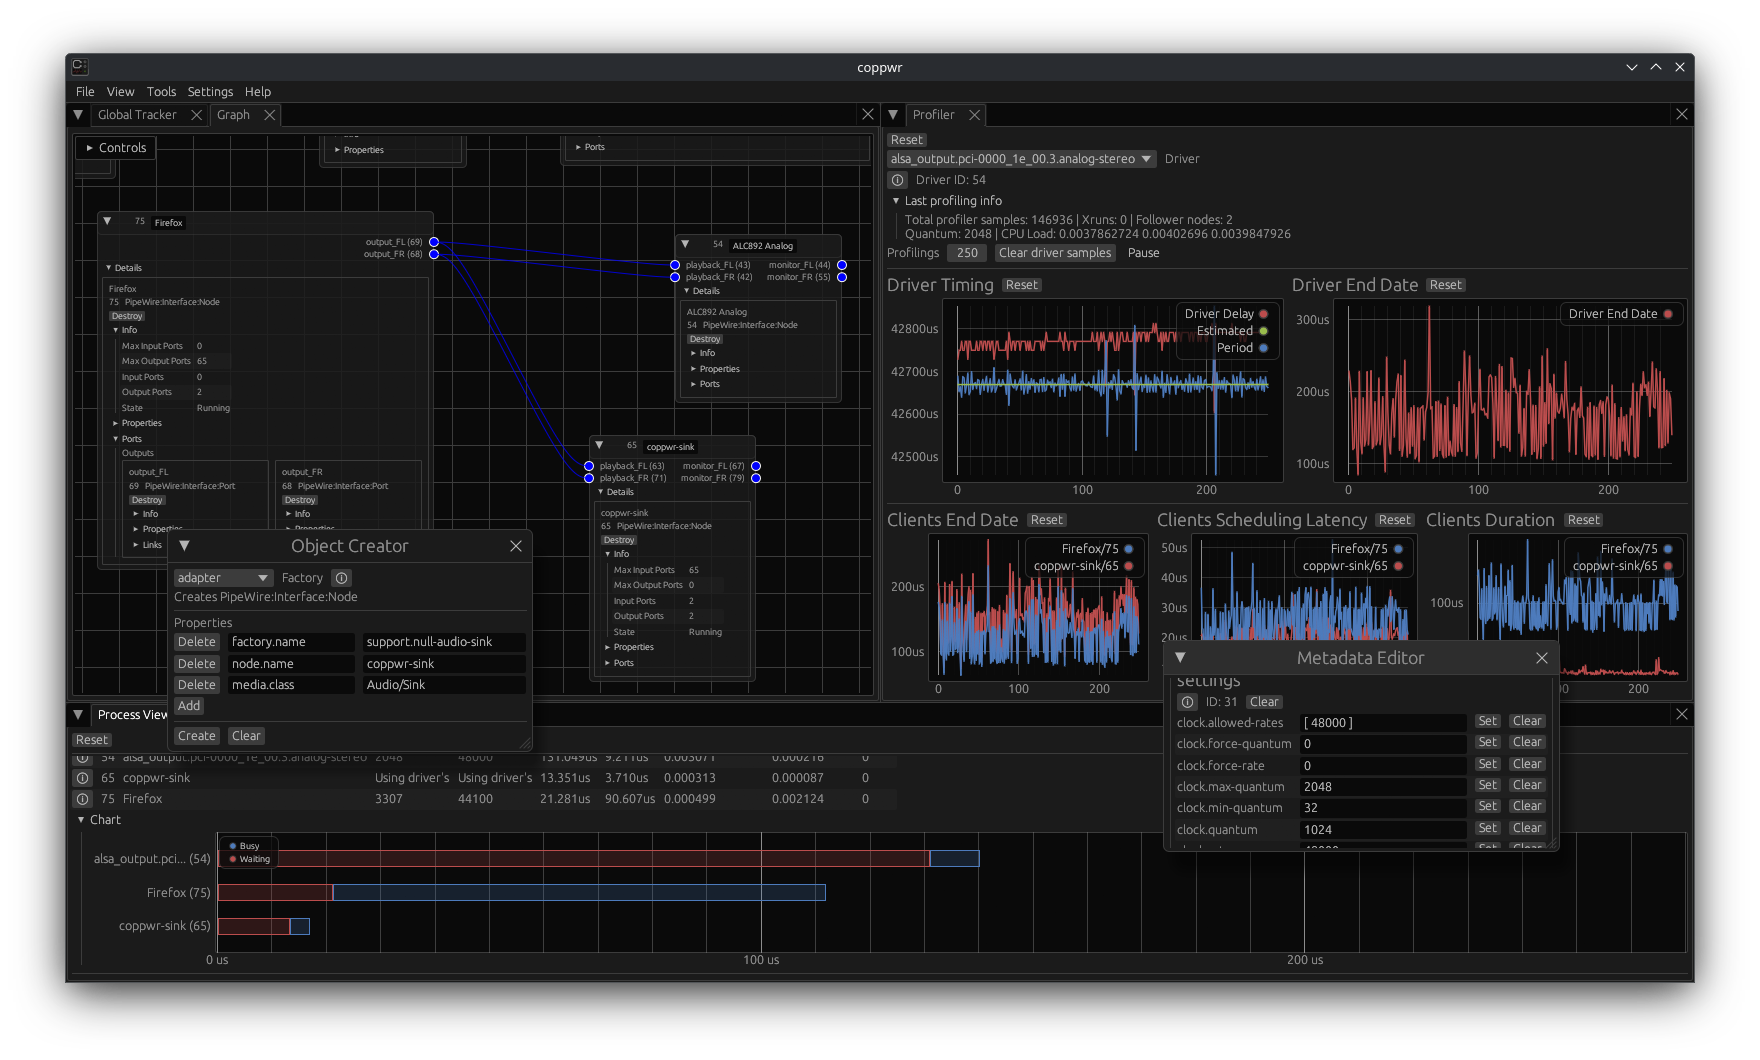Image resolution: width=1760 pixels, height=1060 pixels.
Task: Click the Clear driver samples button
Action: (x=1054, y=253)
